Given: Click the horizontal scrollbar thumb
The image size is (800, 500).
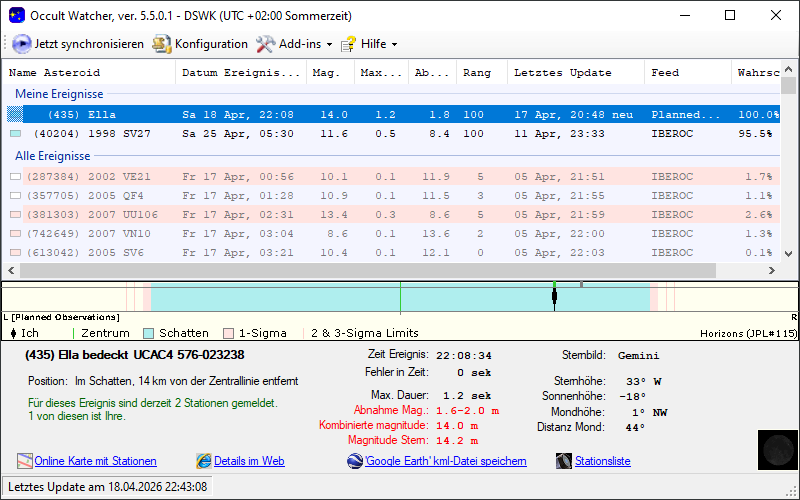Looking at the screenshot, I should click(x=367, y=270).
